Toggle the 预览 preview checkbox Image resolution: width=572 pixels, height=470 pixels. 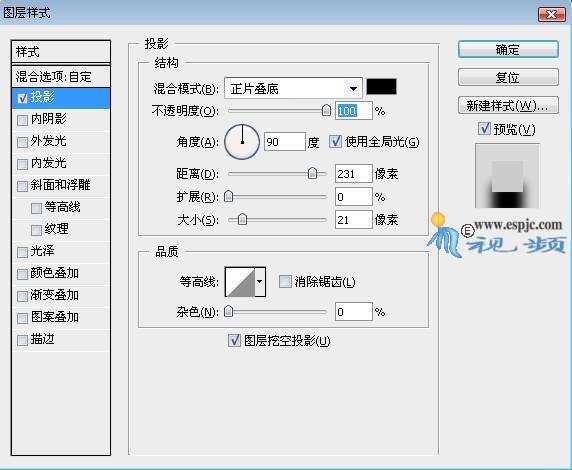[x=484, y=128]
